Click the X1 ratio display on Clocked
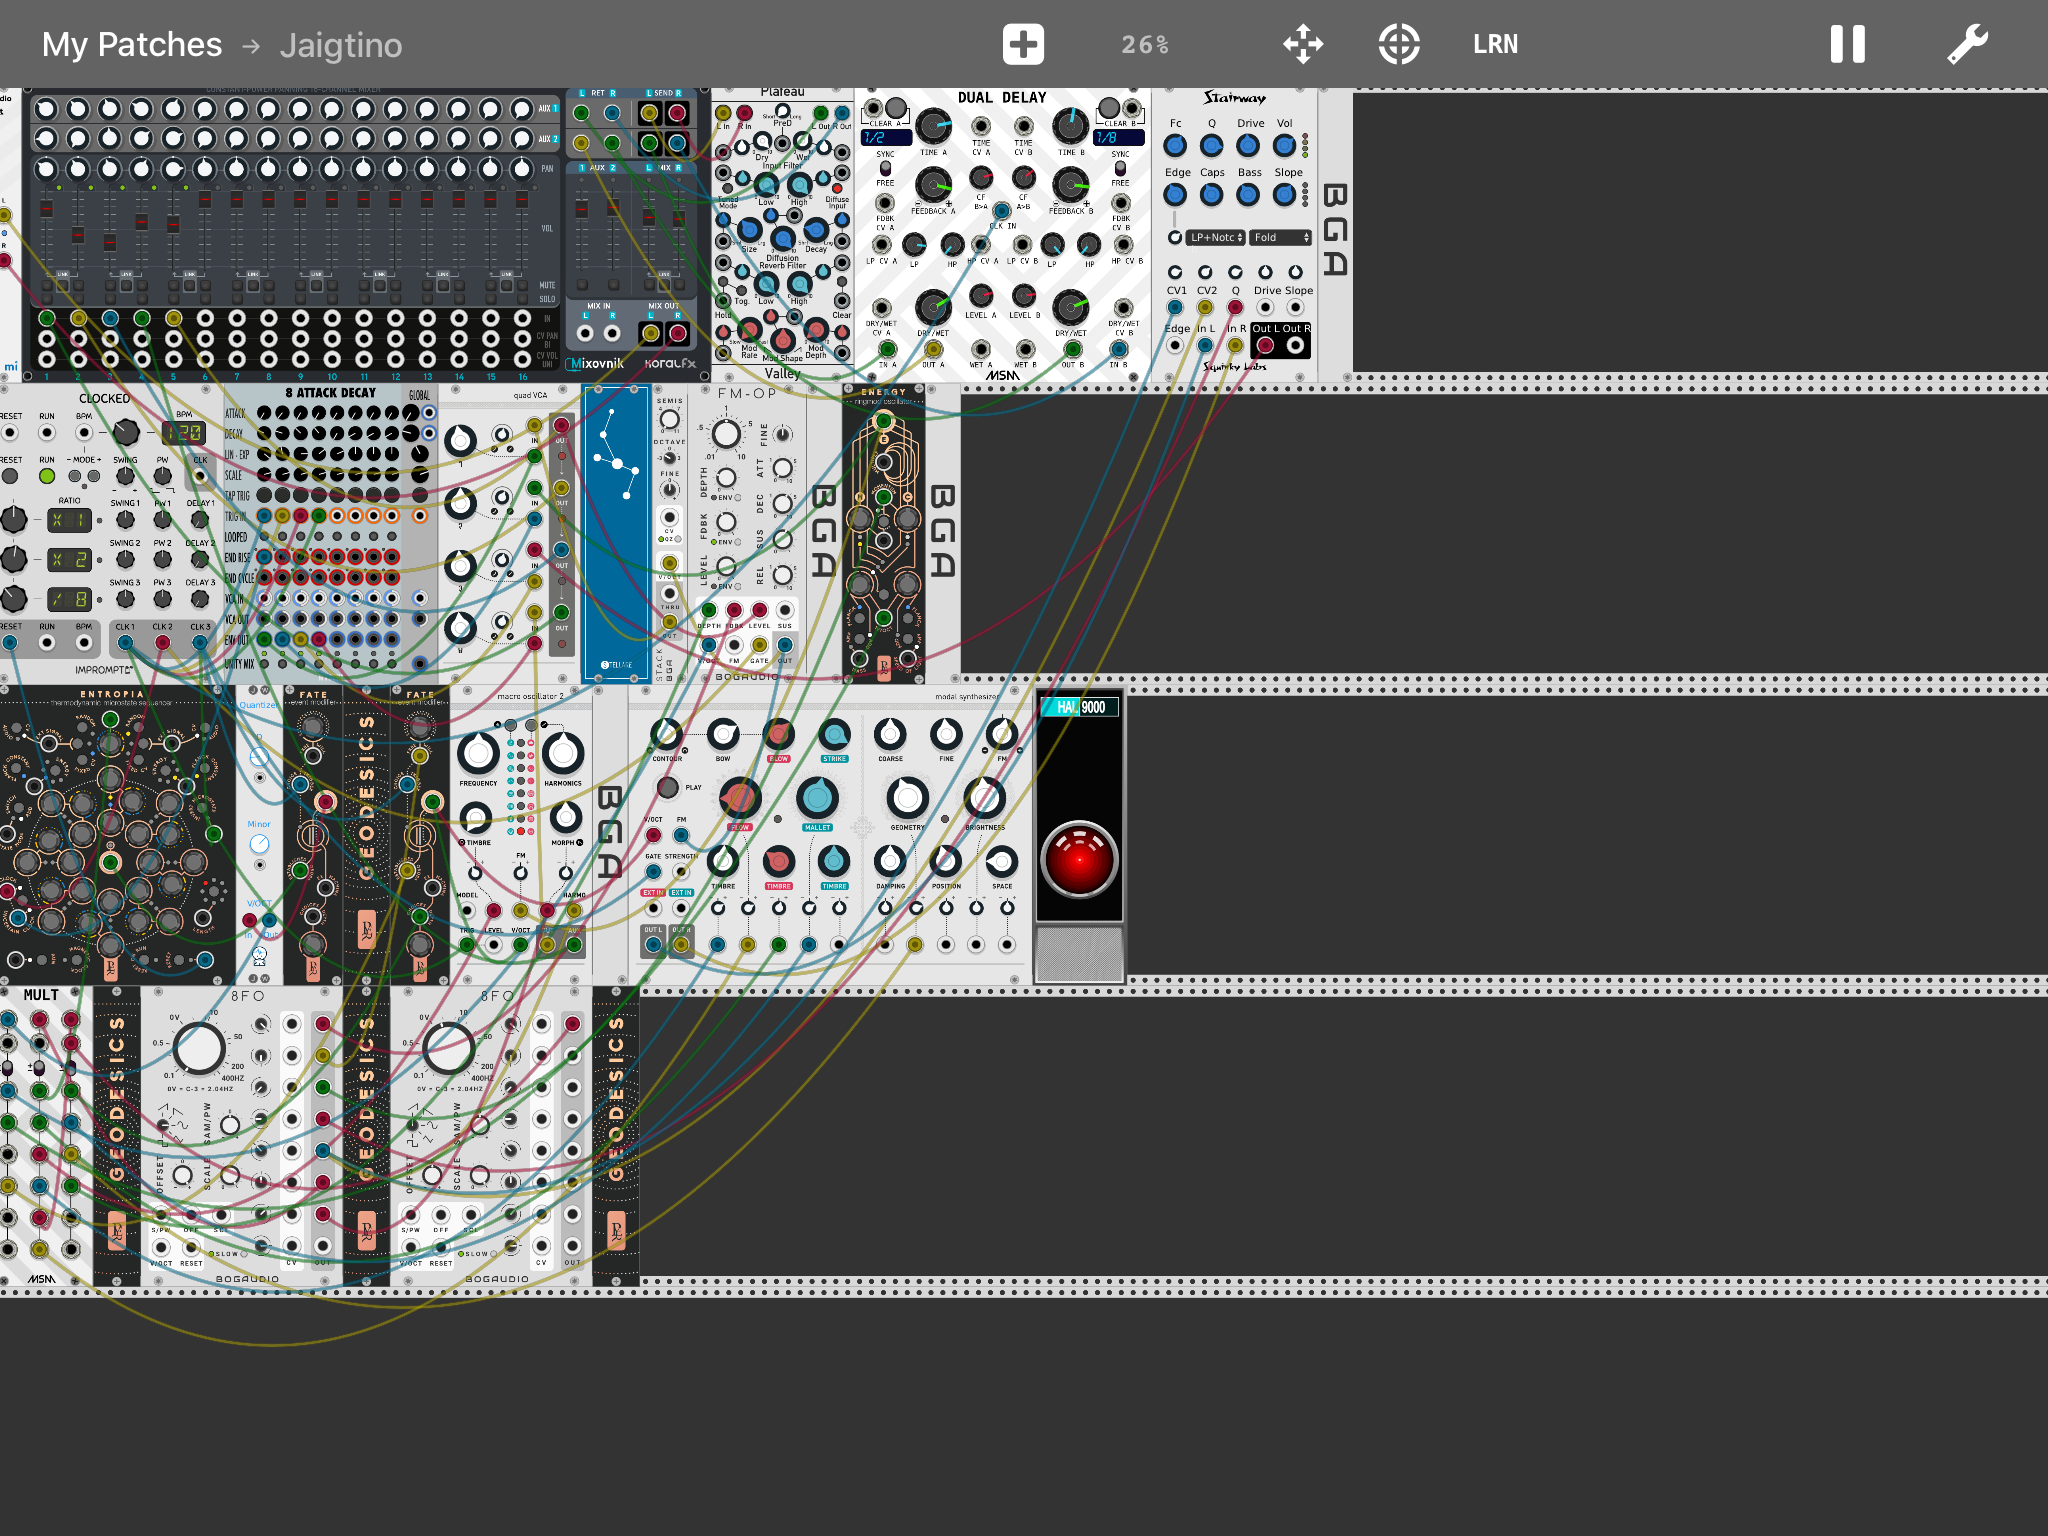 click(x=70, y=521)
